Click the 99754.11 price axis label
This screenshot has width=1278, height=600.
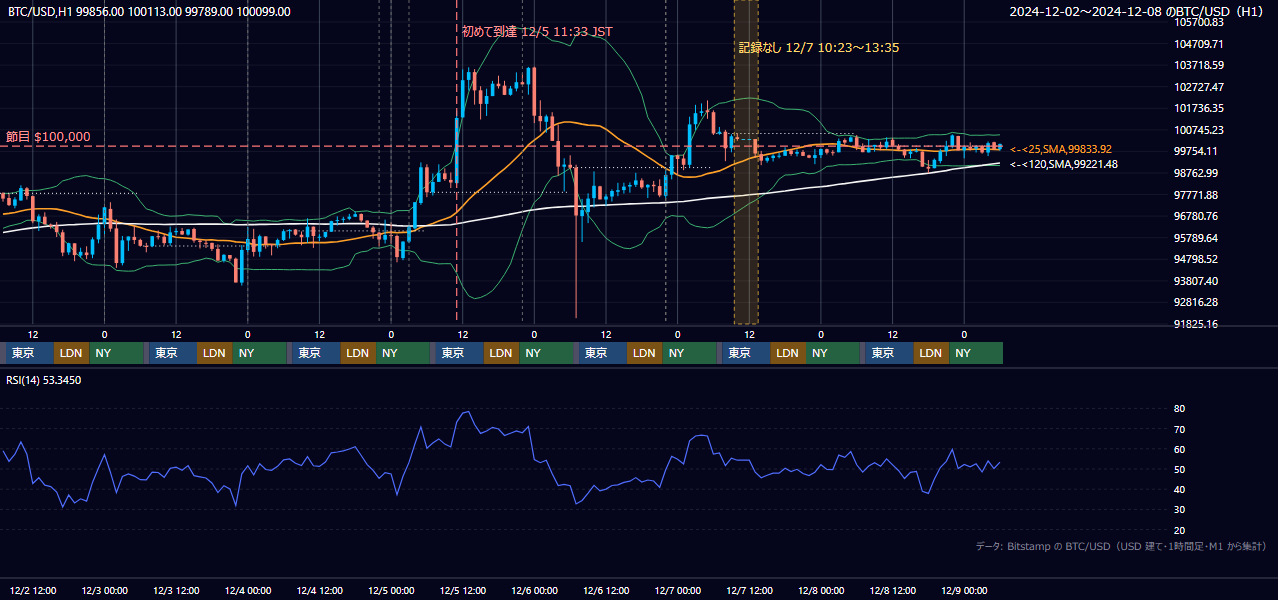point(1197,151)
